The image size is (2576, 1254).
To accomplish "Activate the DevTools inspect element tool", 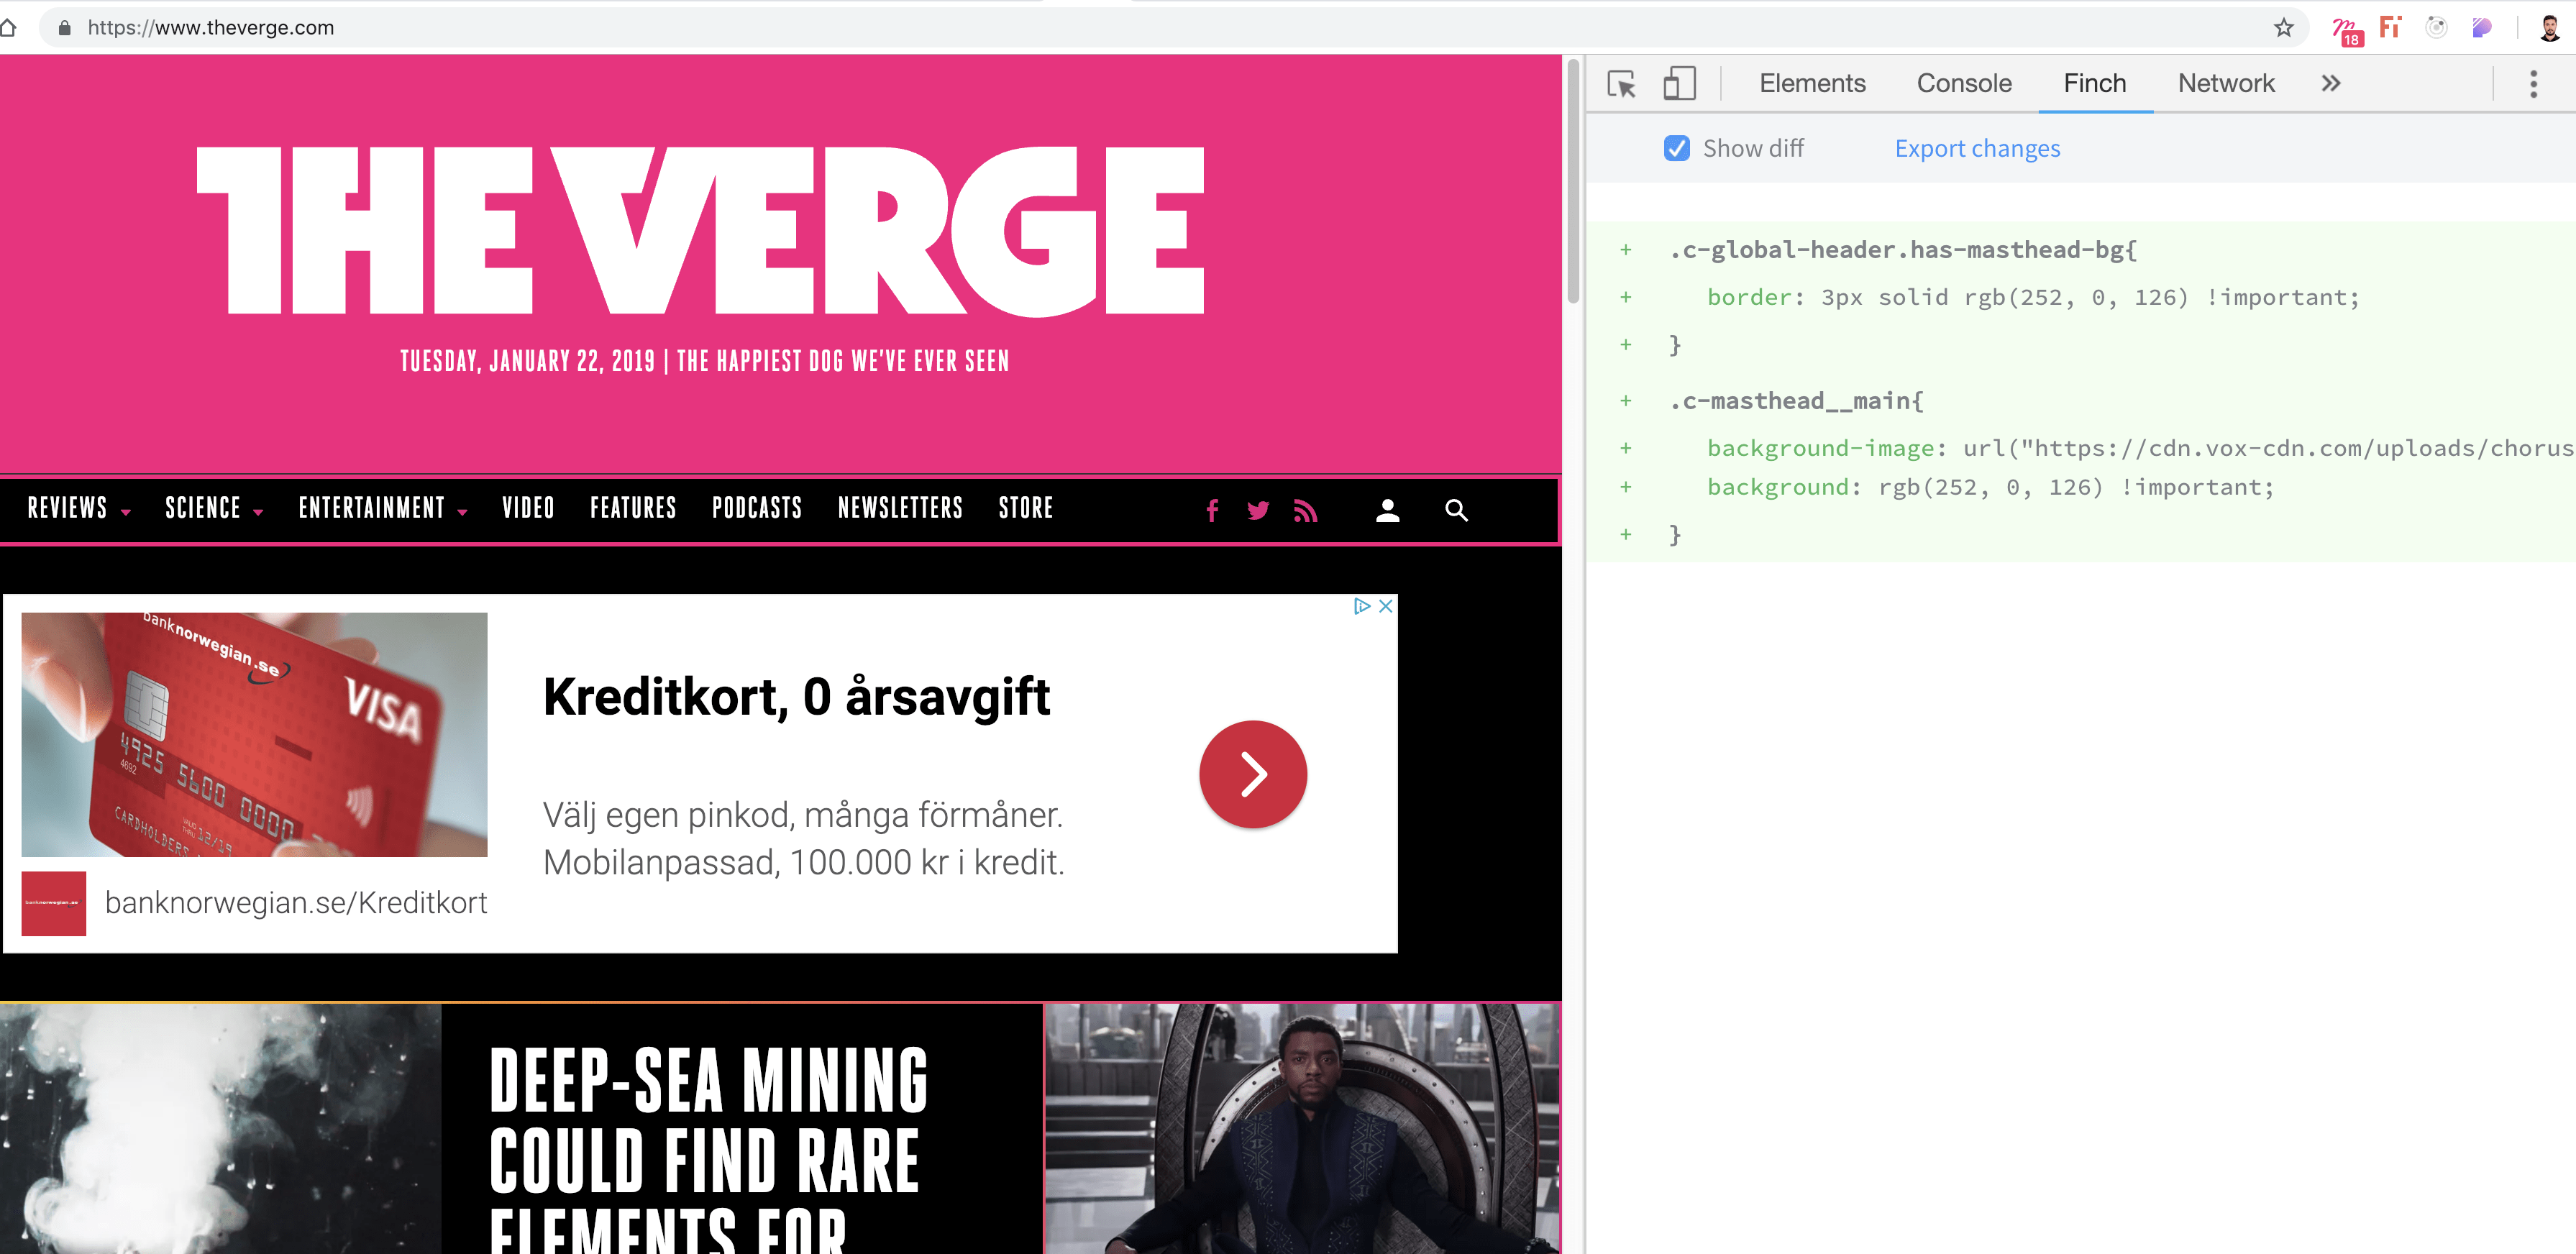I will tap(1621, 84).
